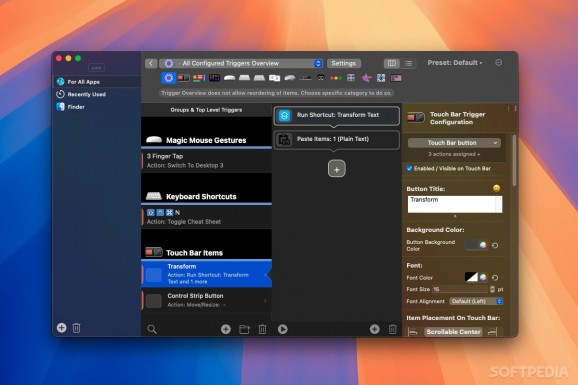The height and width of the screenshot is (385, 578).
Task: Select the Control Strip Button trigger row
Action: (206, 301)
